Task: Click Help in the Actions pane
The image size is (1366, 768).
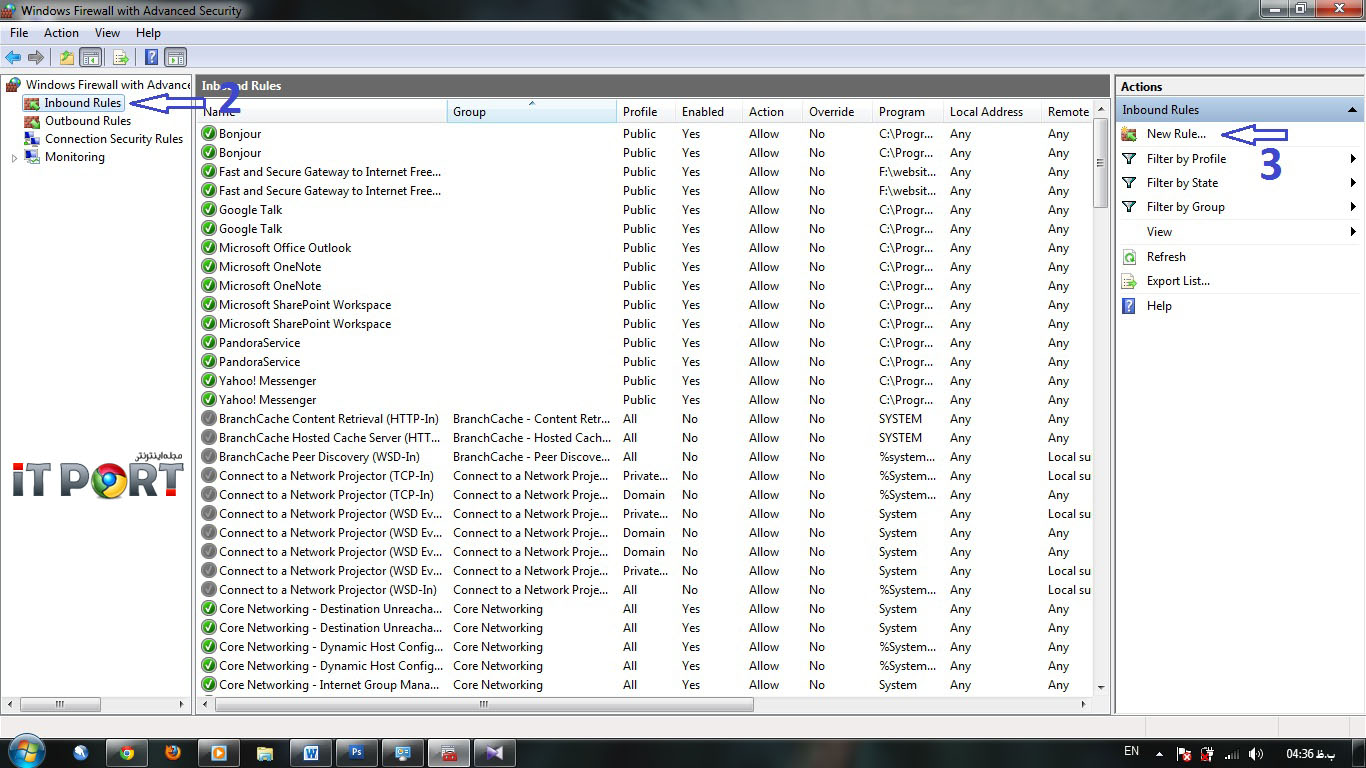Action: click(x=1159, y=306)
